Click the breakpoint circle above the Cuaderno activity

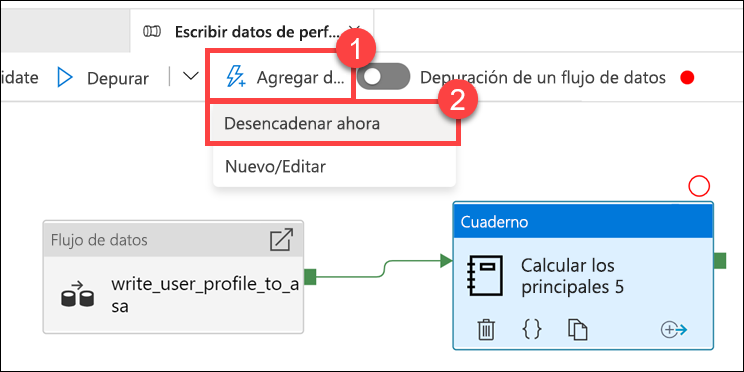(698, 187)
